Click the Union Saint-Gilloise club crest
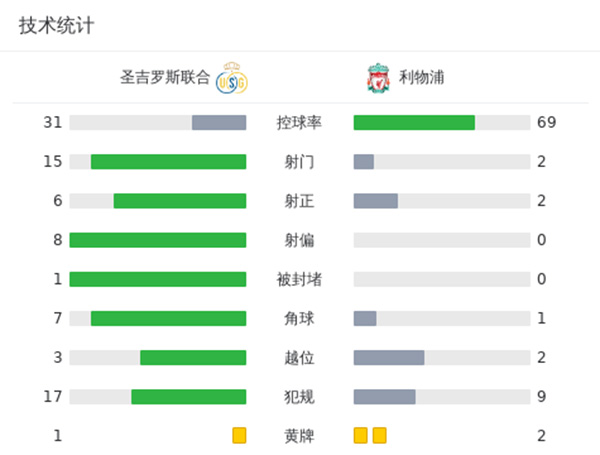 231,78
